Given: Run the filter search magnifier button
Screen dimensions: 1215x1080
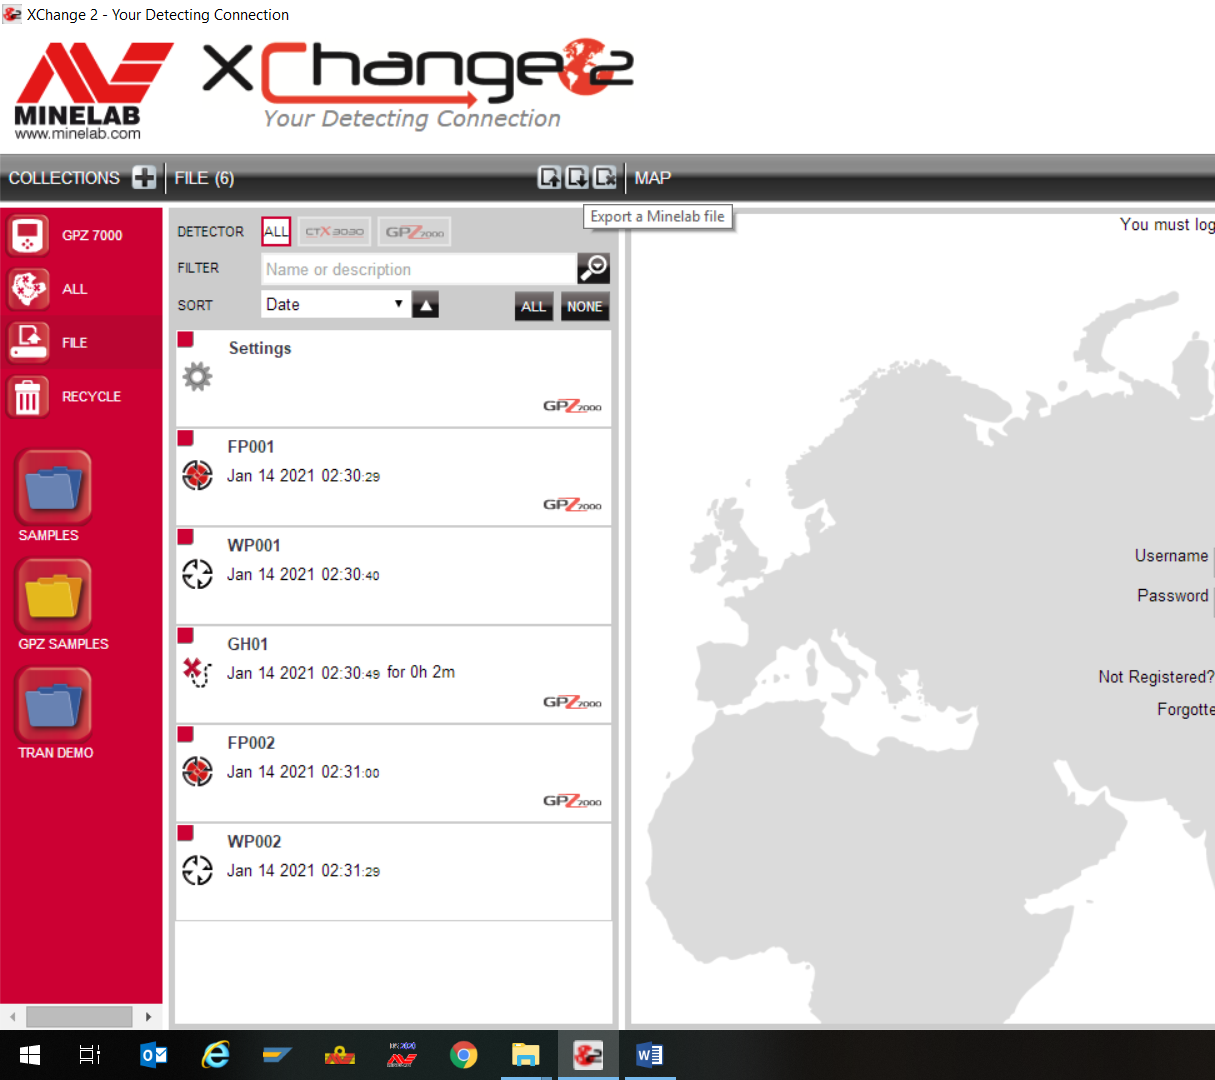Looking at the screenshot, I should point(594,268).
